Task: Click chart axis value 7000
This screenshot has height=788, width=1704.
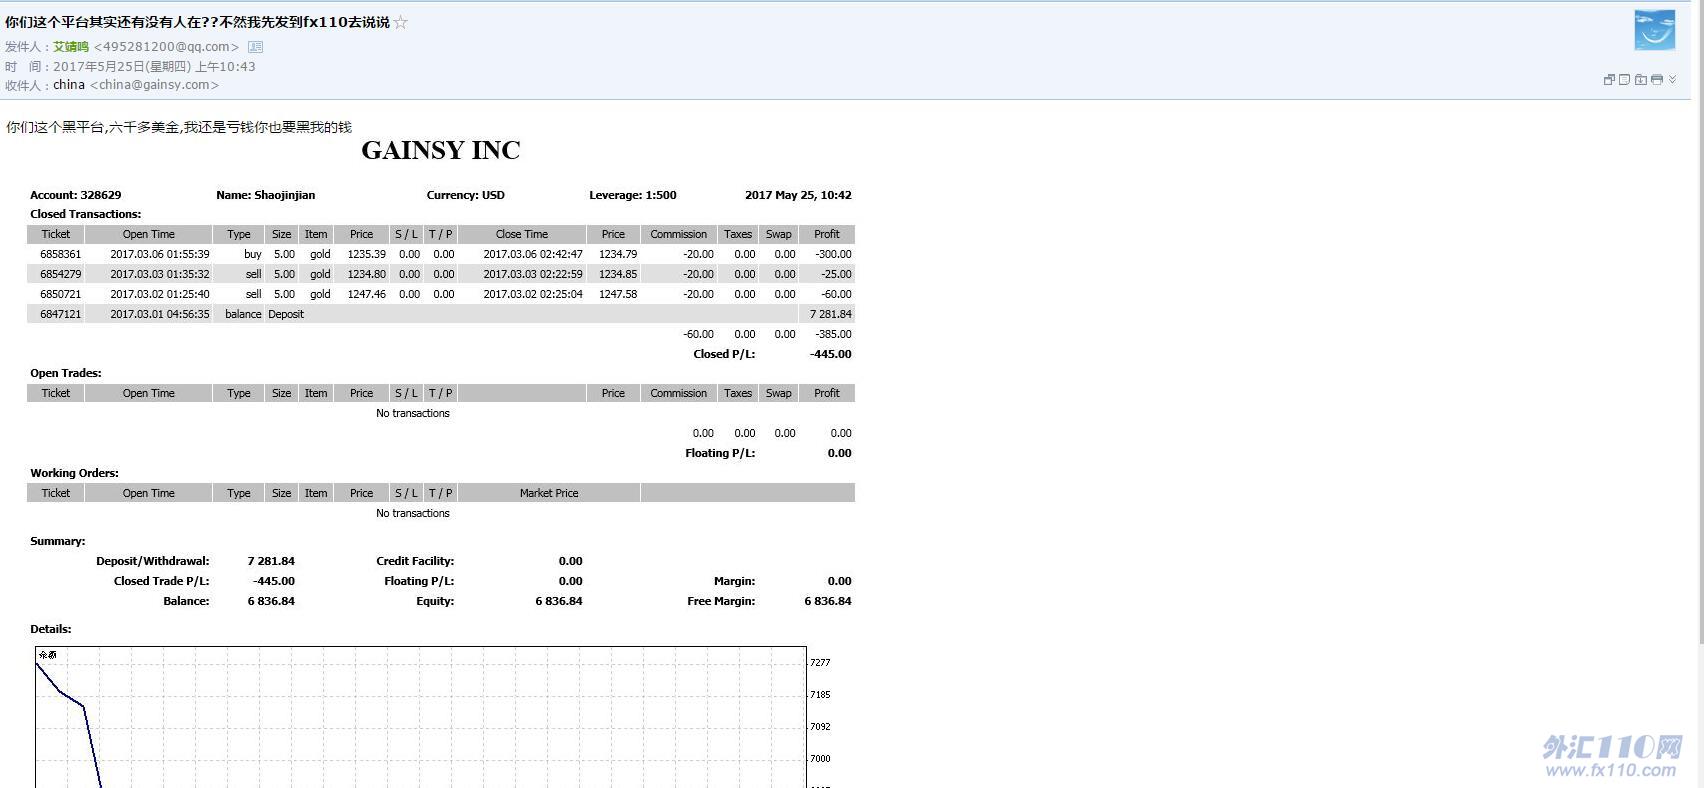Action: [820, 759]
